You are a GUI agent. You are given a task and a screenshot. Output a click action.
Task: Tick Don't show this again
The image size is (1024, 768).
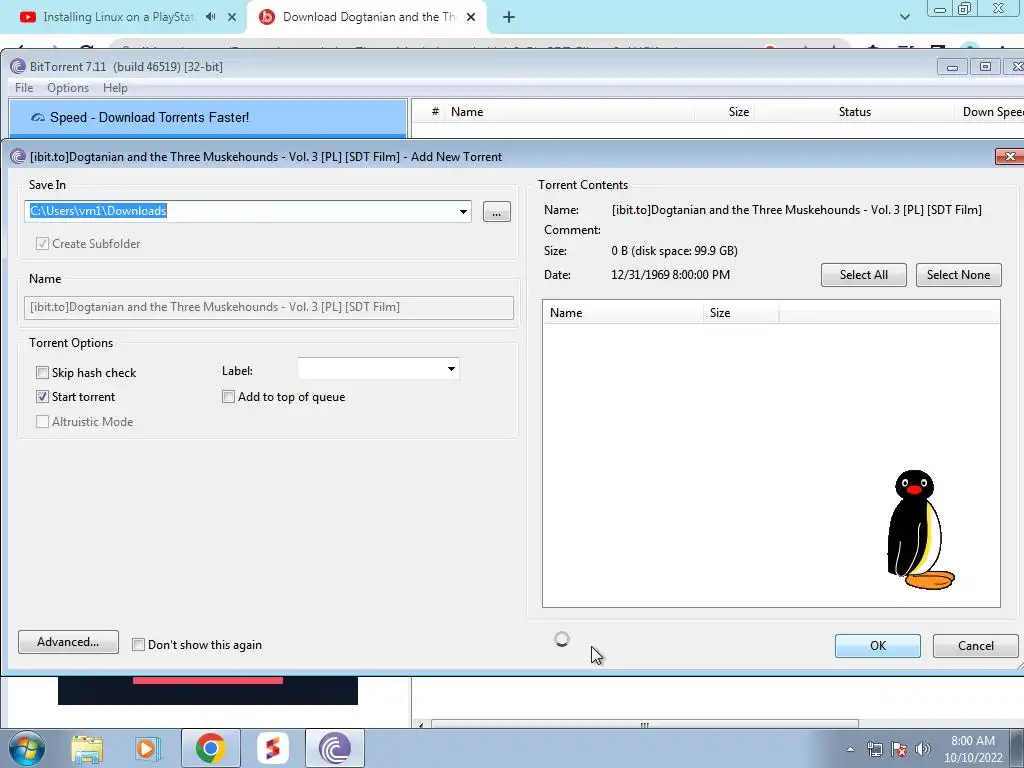click(138, 645)
